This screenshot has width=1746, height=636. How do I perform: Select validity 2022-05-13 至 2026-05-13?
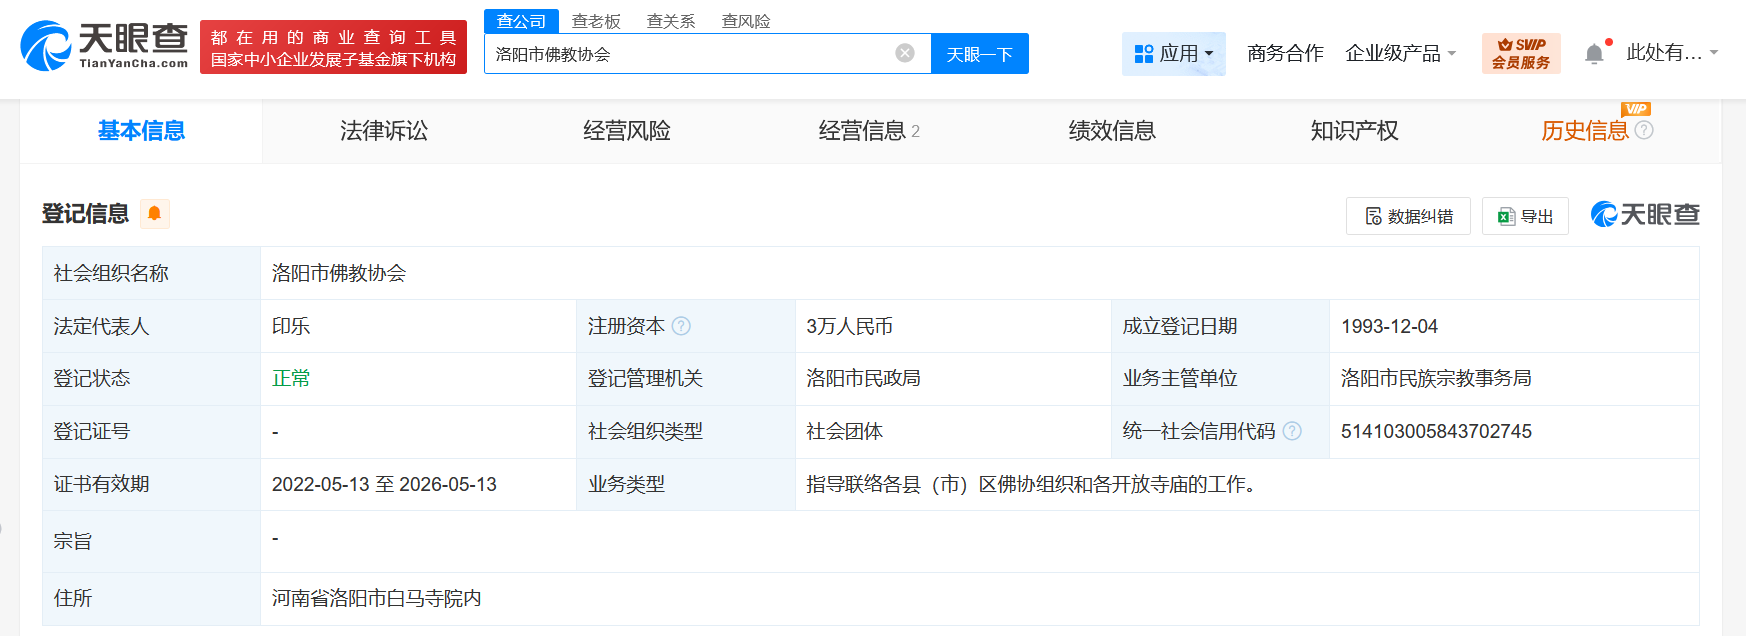(x=384, y=484)
